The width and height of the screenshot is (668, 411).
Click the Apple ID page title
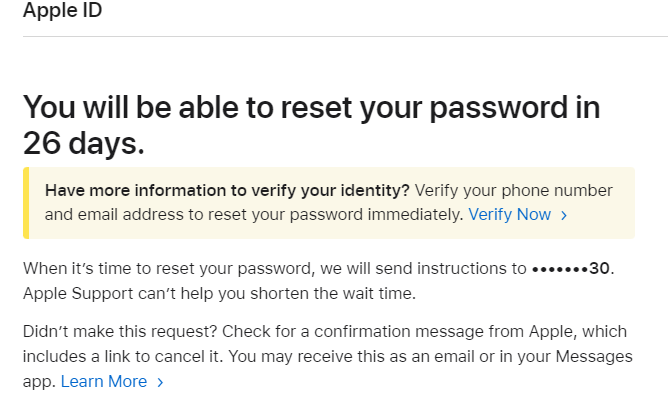coord(62,11)
